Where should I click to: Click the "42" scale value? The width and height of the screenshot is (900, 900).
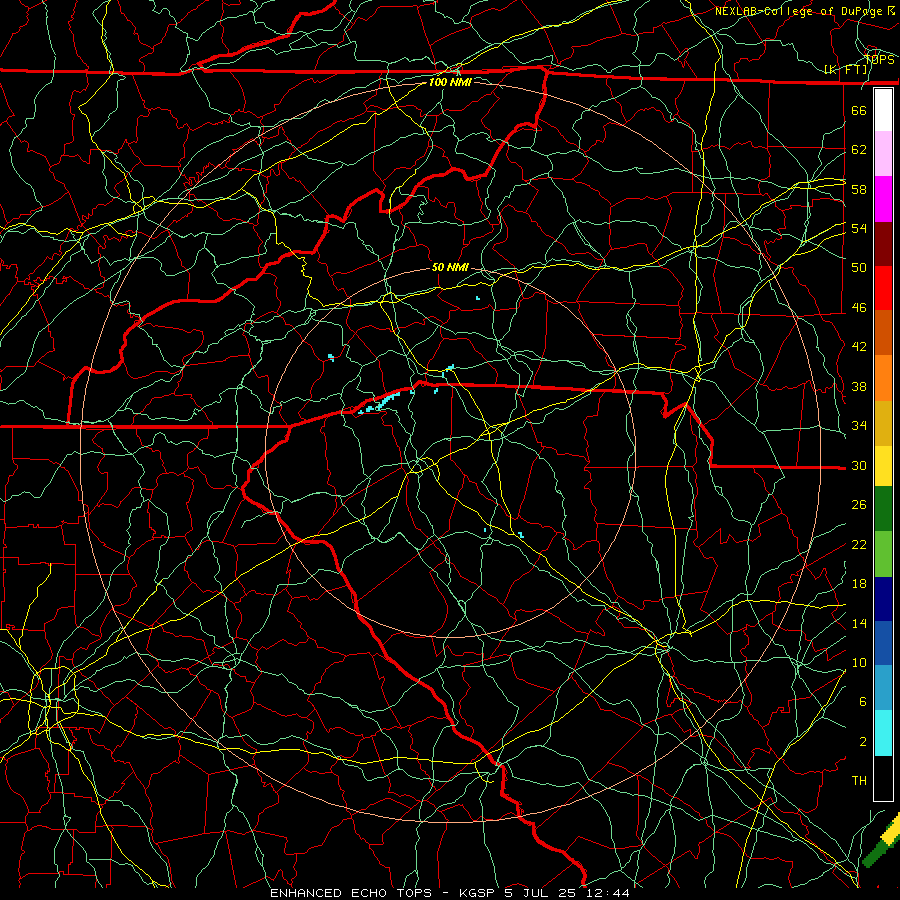pyautogui.click(x=859, y=347)
